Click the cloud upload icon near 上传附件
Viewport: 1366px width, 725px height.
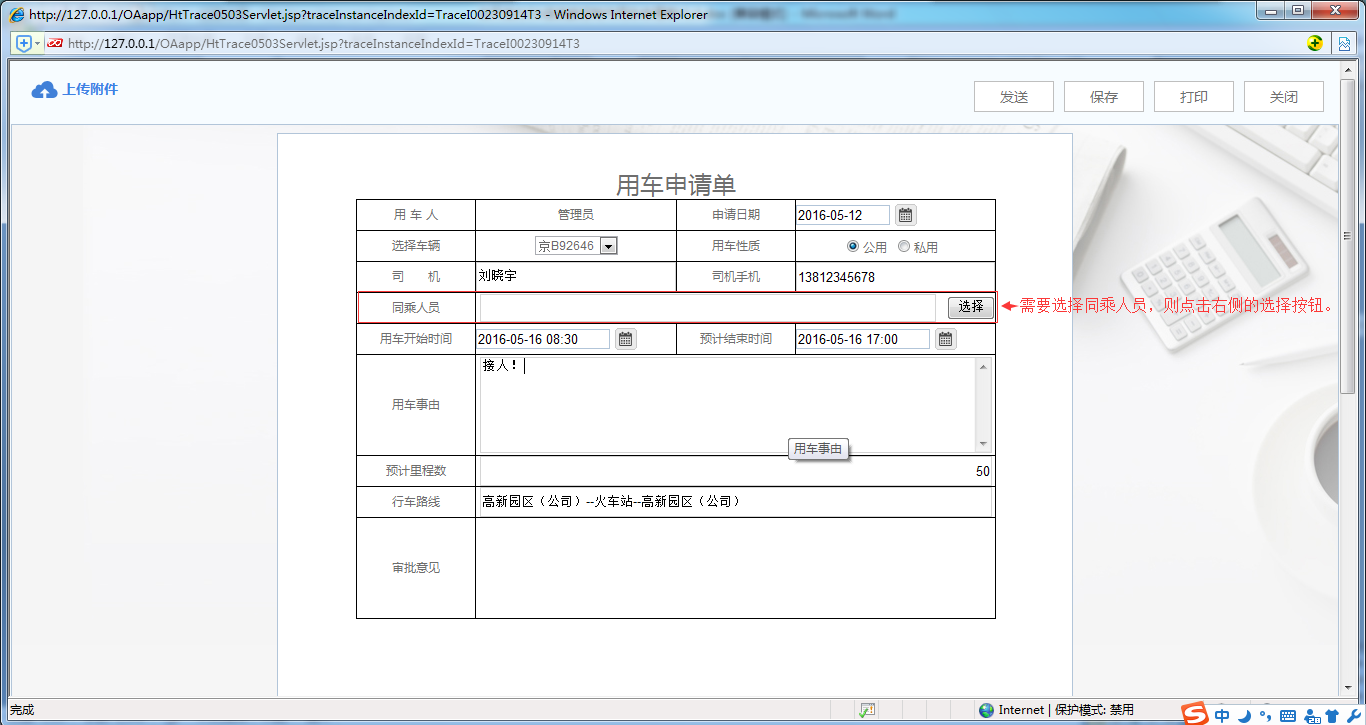(x=43, y=89)
